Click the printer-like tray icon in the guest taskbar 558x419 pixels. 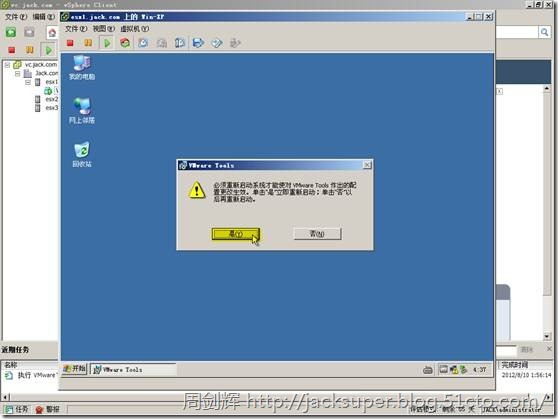point(428,370)
